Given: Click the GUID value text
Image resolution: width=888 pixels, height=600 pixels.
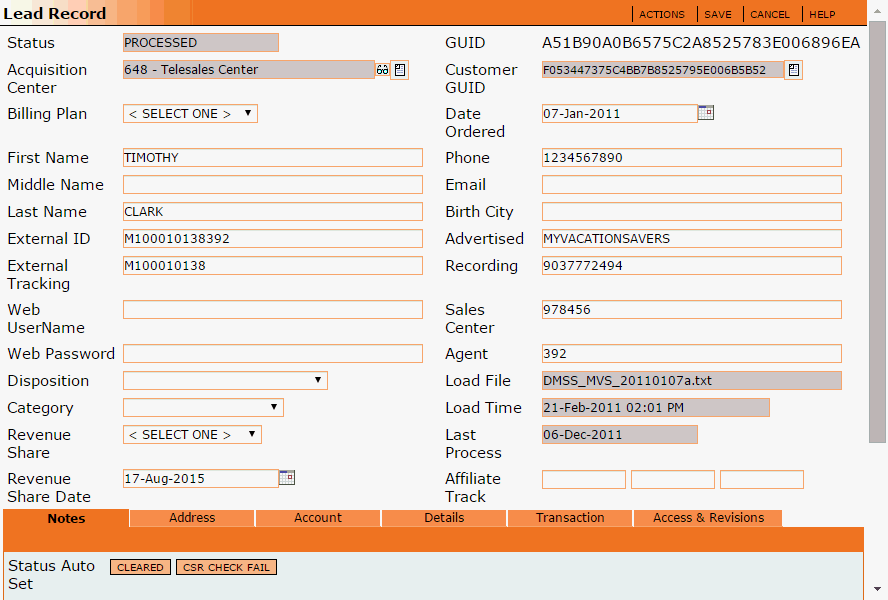Looking at the screenshot, I should pos(701,43).
